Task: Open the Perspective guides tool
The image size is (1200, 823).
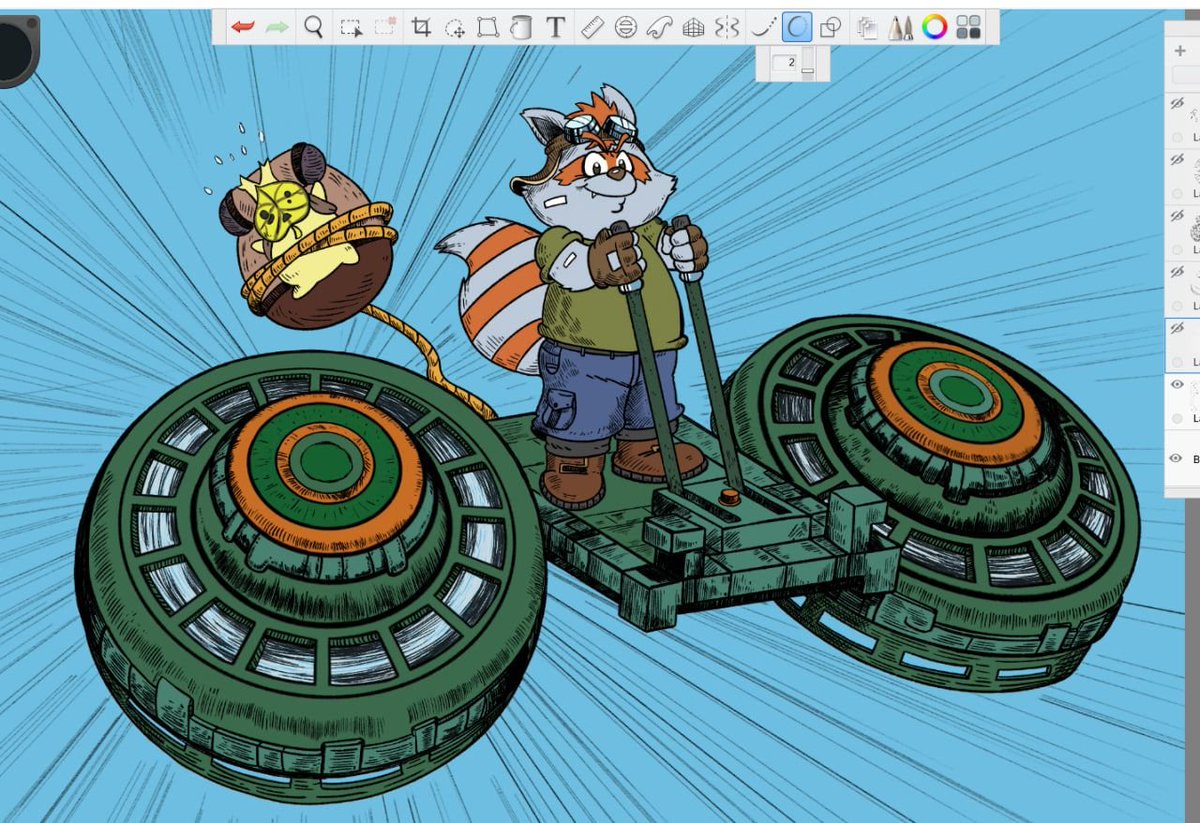Action: (693, 28)
